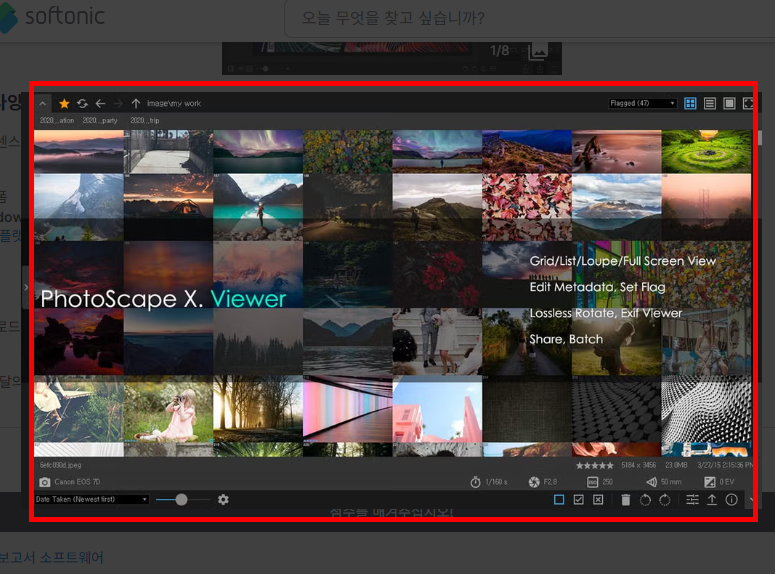Delete selected photo with trash icon
Image resolution: width=775 pixels, height=574 pixels.
tap(625, 500)
